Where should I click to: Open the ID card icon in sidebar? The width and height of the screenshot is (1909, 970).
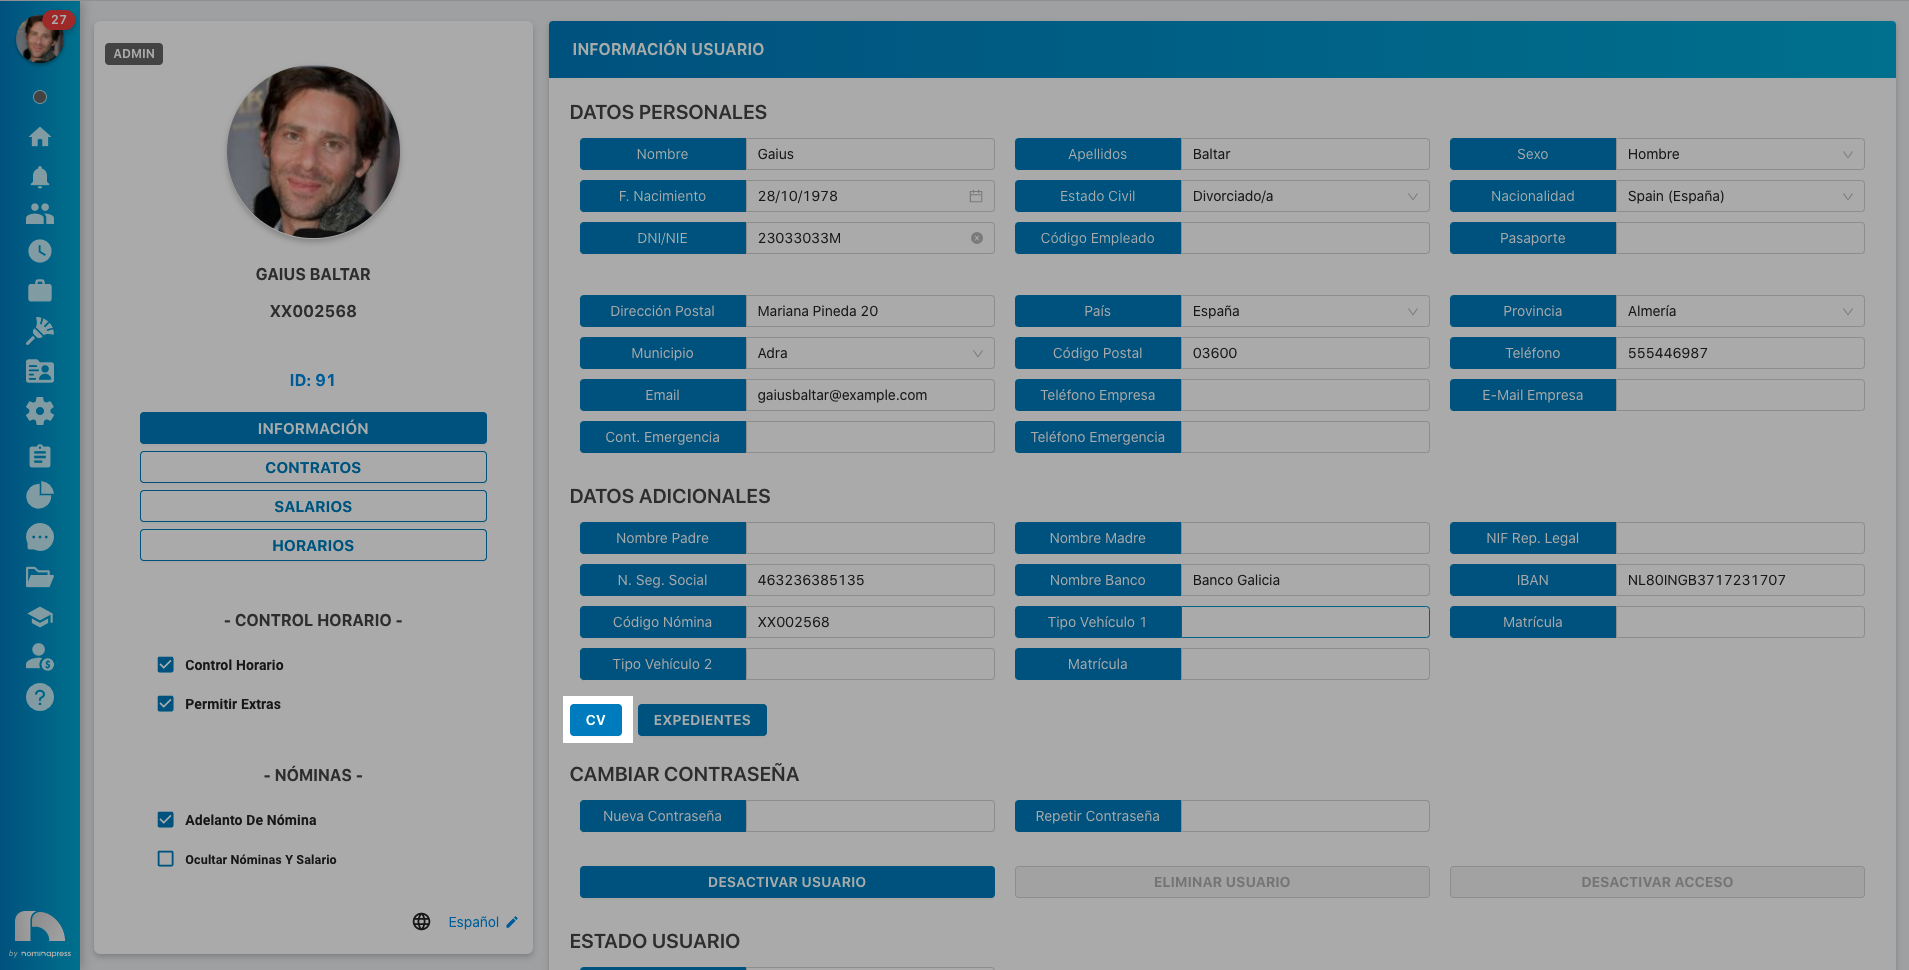tap(40, 371)
